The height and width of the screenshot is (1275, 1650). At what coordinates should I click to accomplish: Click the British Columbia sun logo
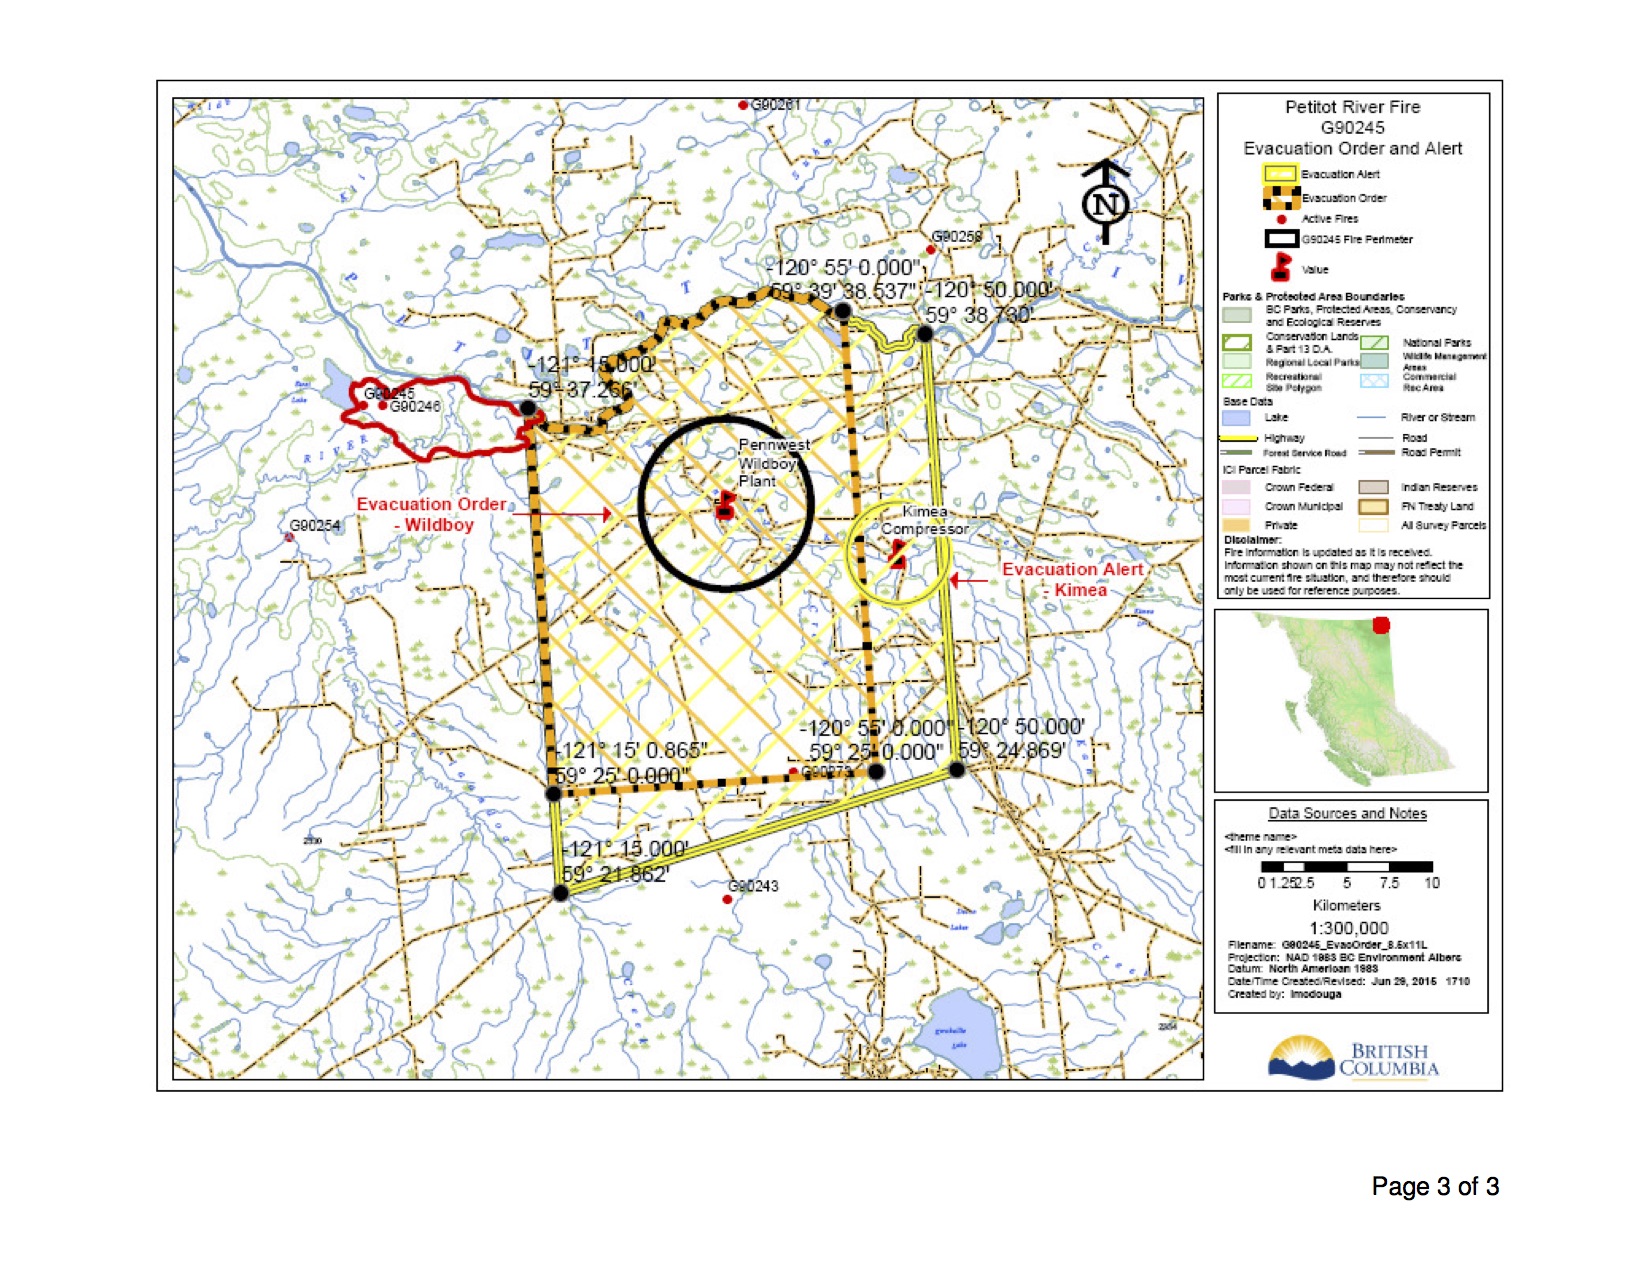click(1301, 1059)
